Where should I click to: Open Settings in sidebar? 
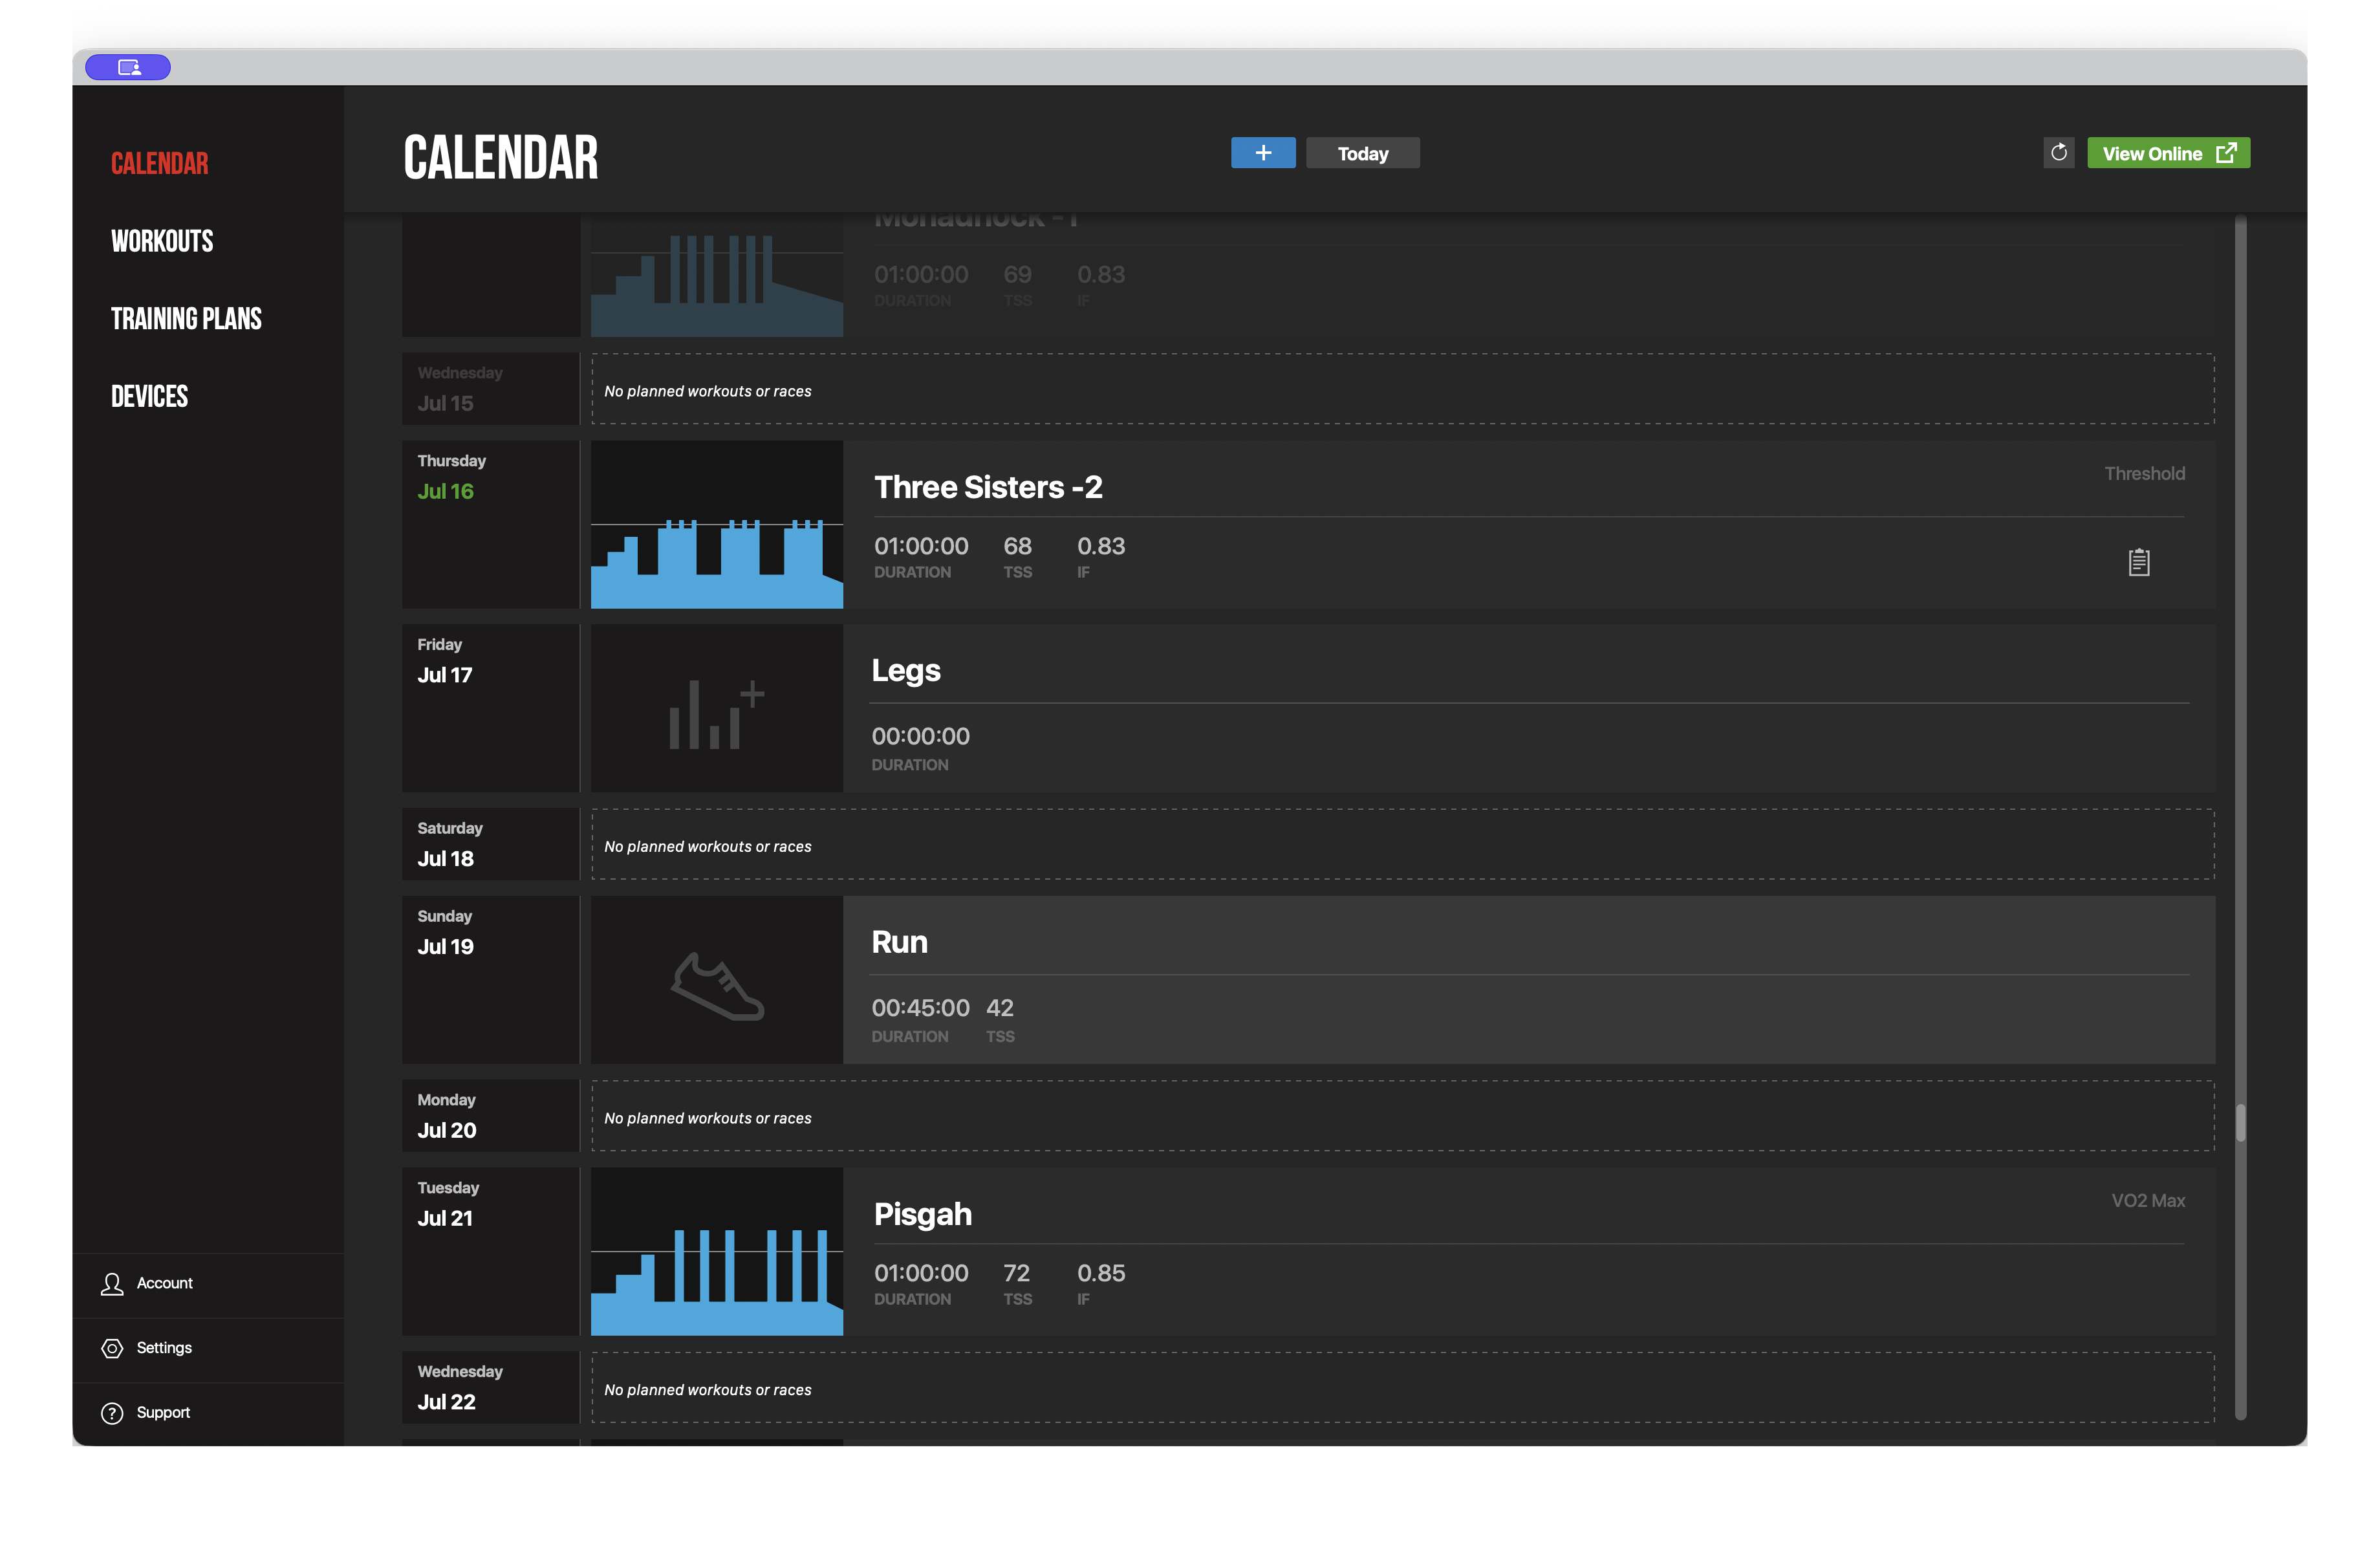coord(208,1349)
